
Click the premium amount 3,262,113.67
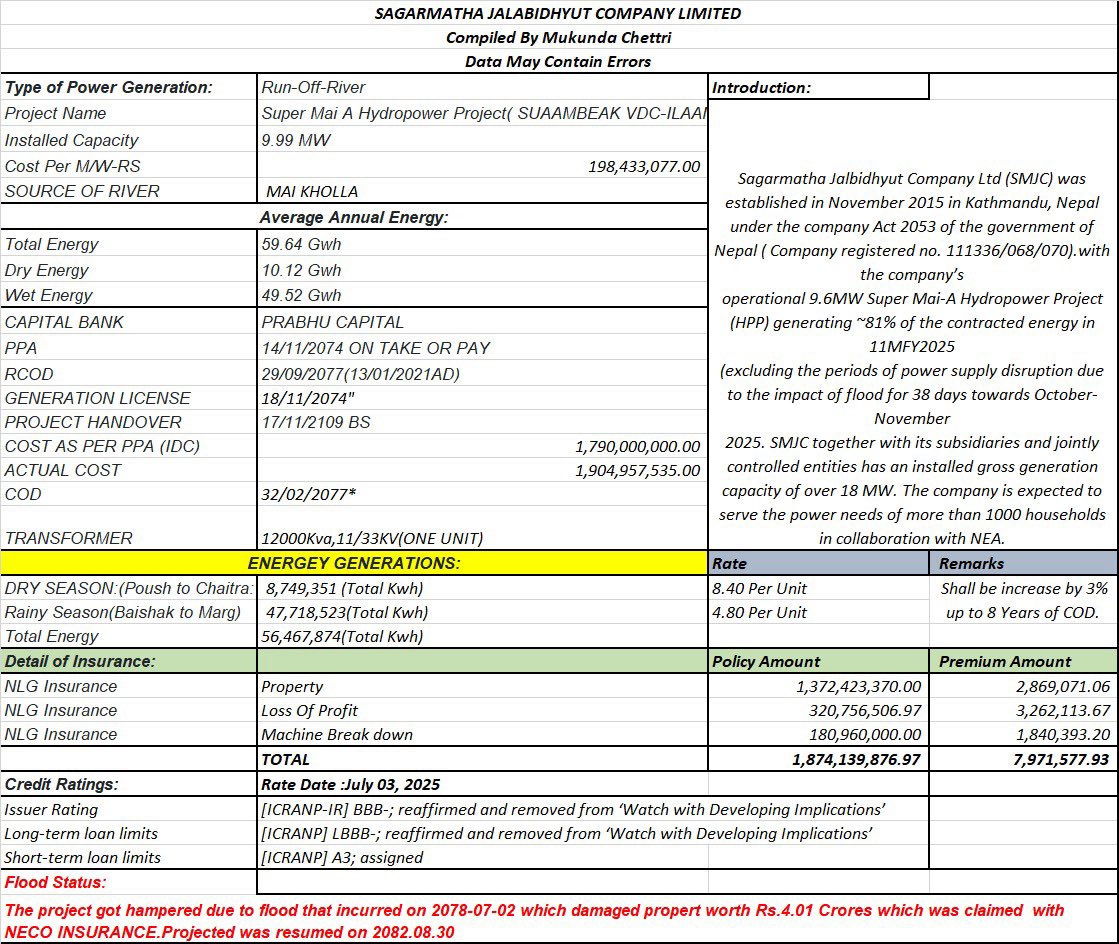(x=1063, y=711)
